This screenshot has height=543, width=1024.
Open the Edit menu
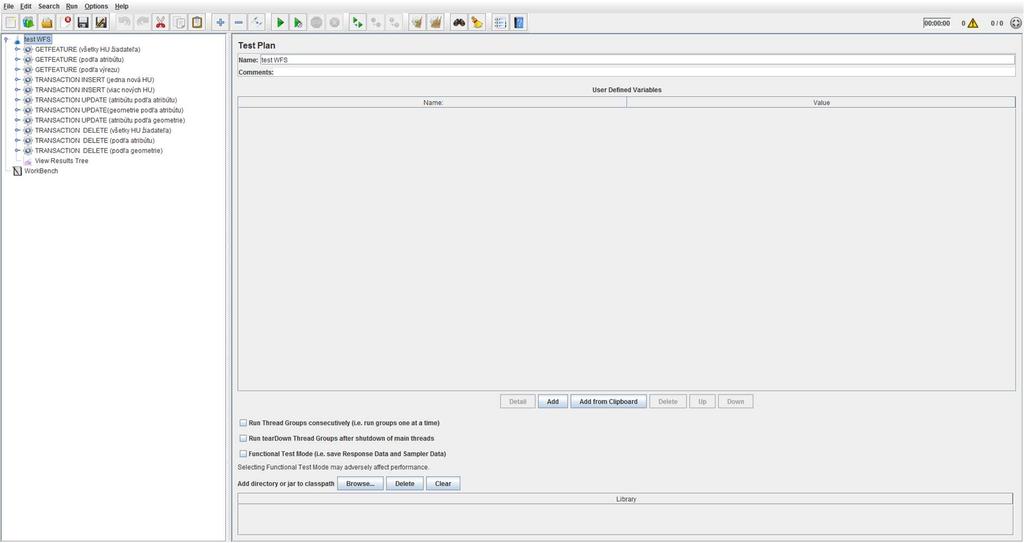click(x=25, y=7)
